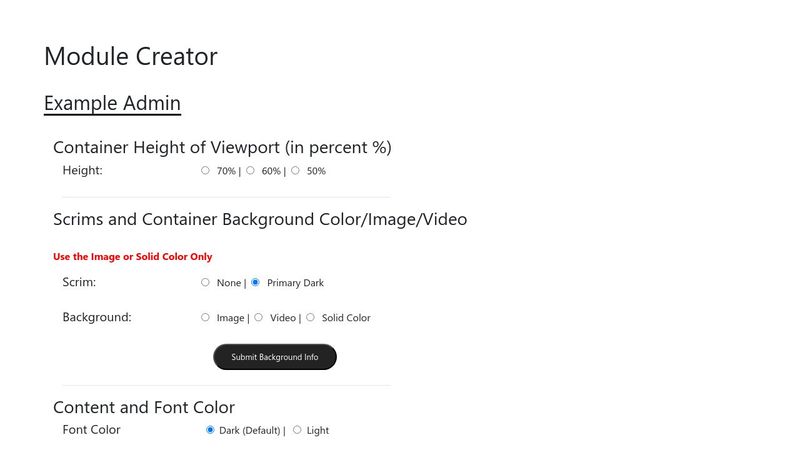Viewport: 800px width, 450px height.
Task: Choose Image as the background type
Action: (x=206, y=317)
